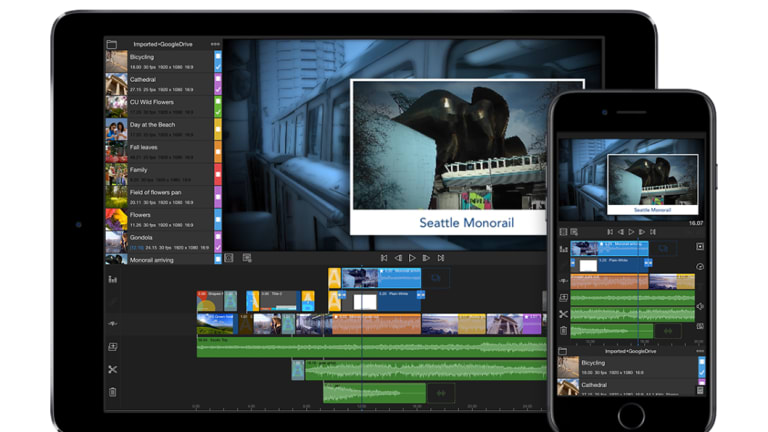
Task: Tap the layout icon below iPad preview
Action: pos(247,258)
